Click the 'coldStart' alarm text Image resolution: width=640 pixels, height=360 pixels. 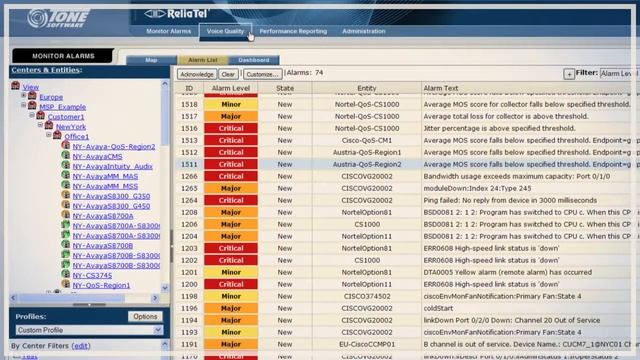[438, 308]
